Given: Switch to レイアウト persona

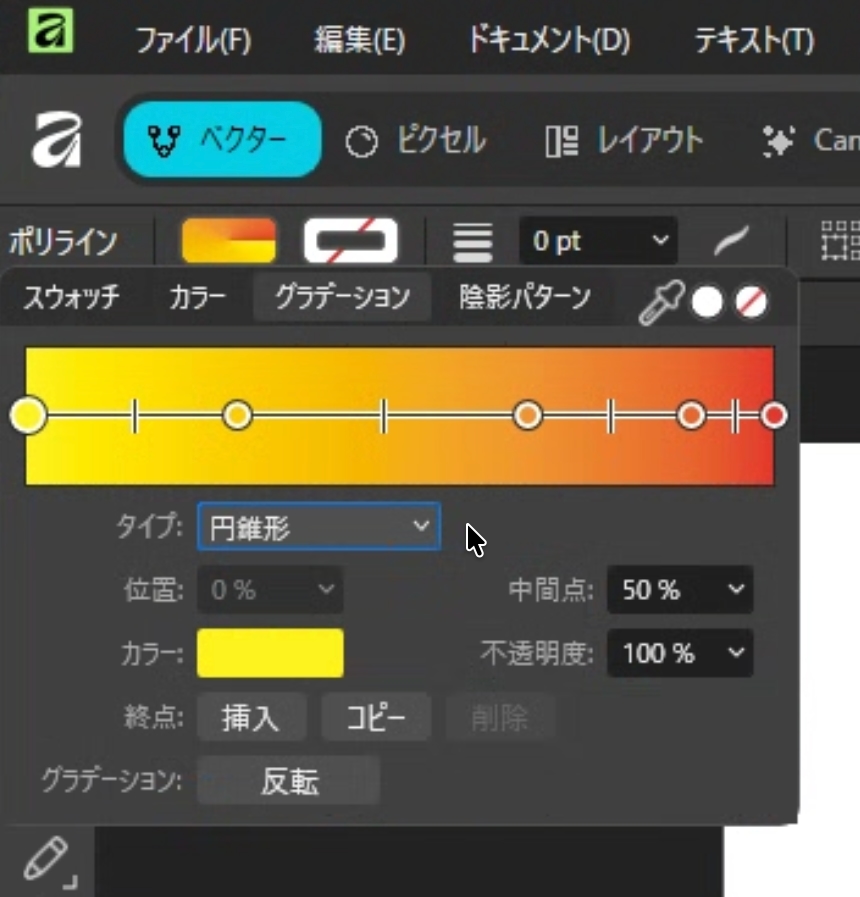Looking at the screenshot, I should click(624, 140).
